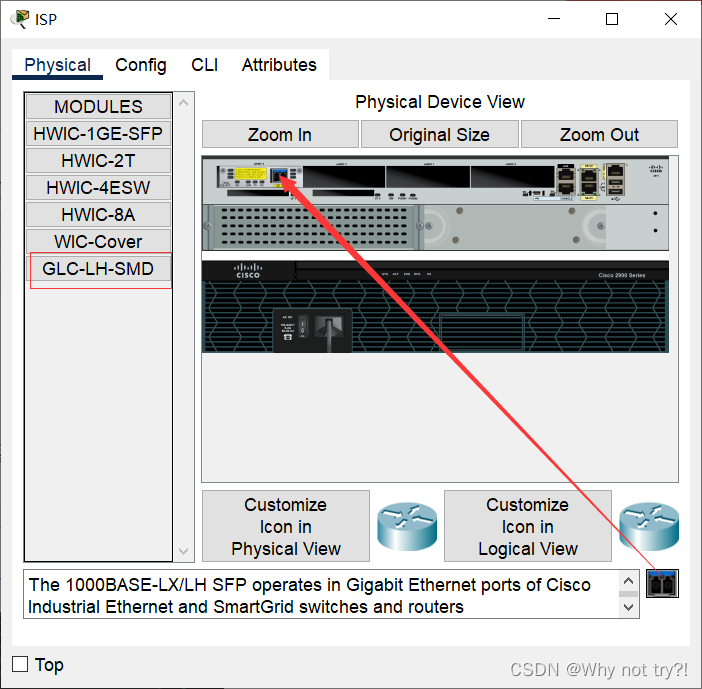Click the Zoom In button

point(280,134)
